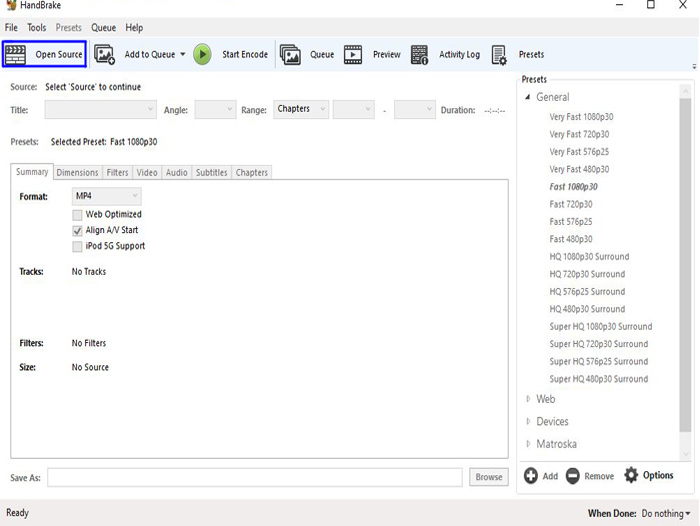700x526 pixels.
Task: Select HQ 480p30 Surround preset
Action: coord(587,309)
